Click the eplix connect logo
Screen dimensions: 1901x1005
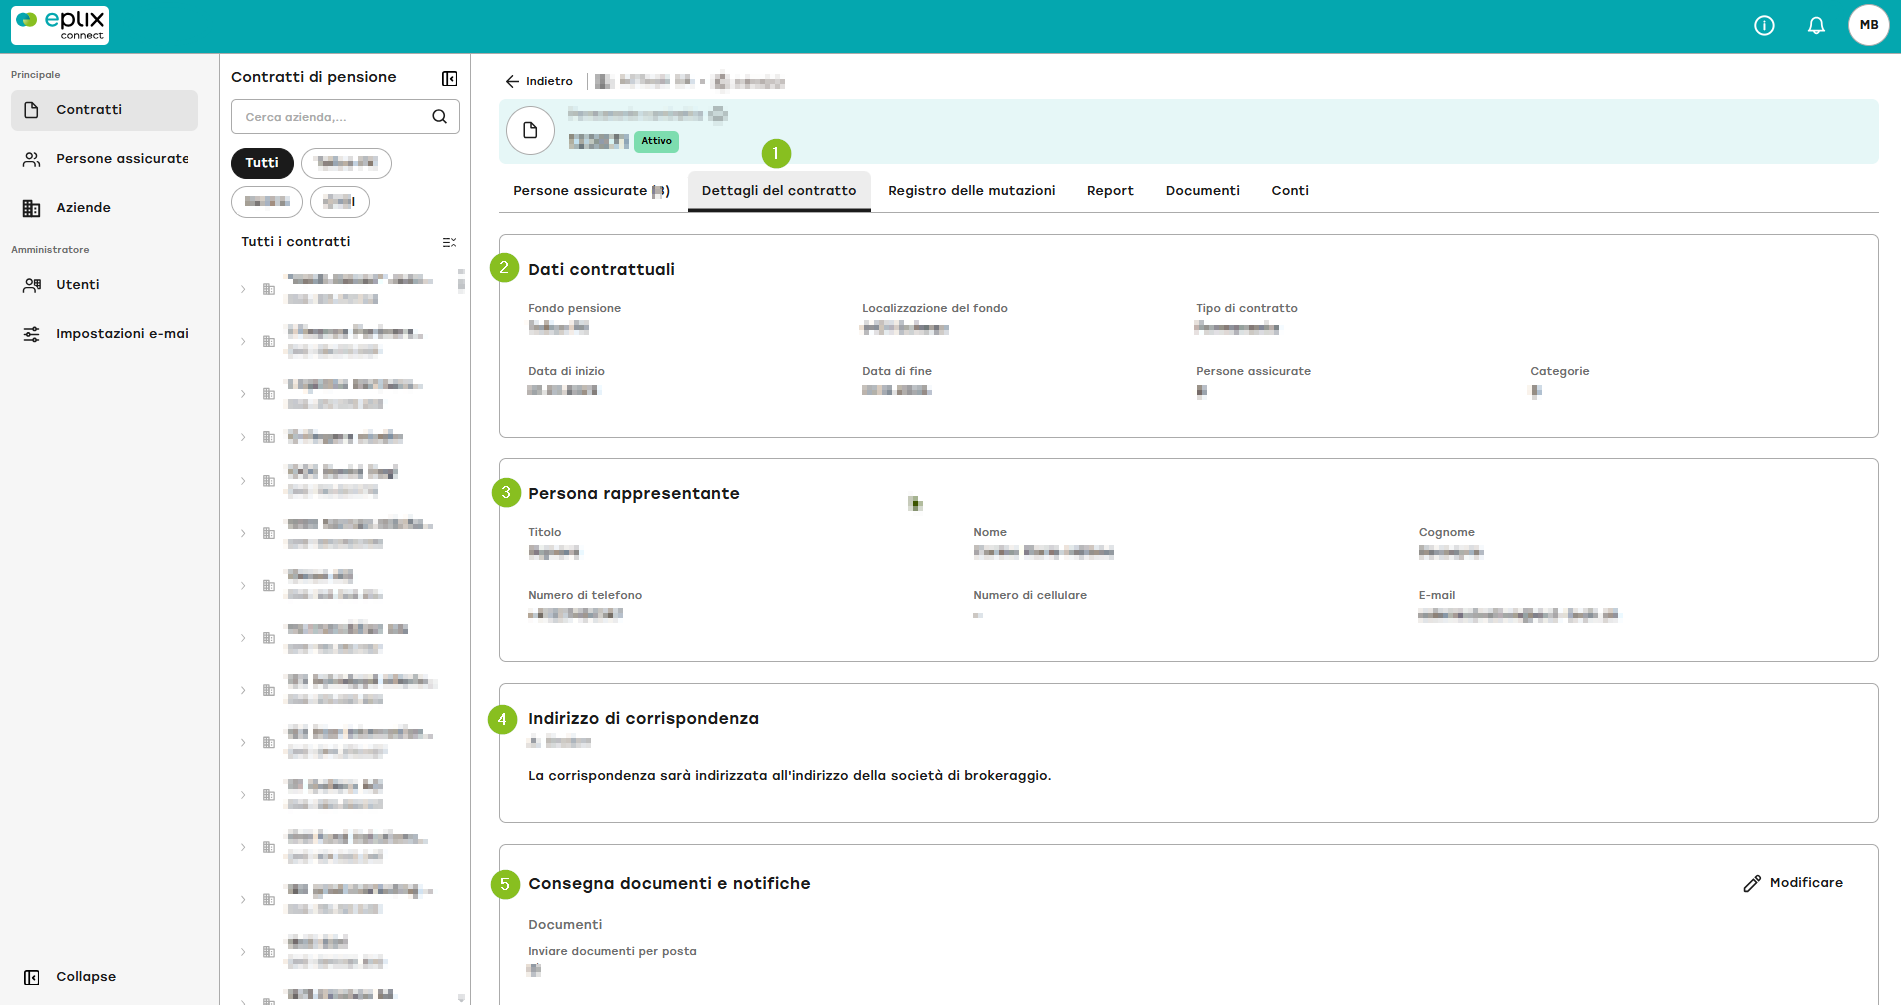(60, 26)
